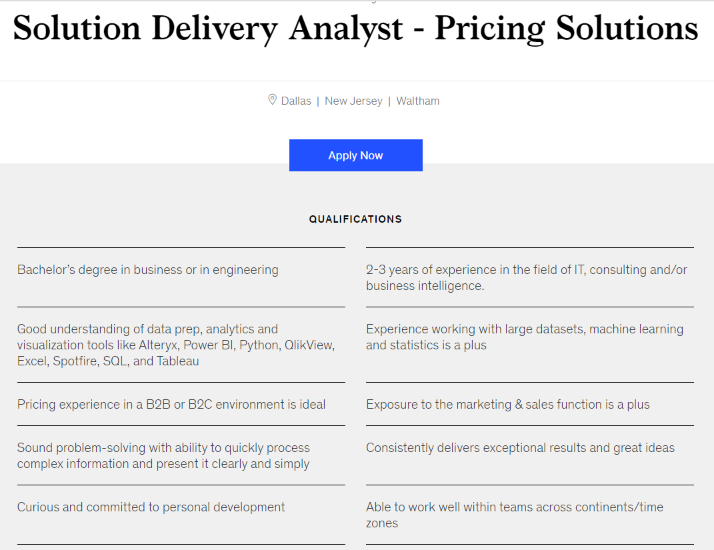
Task: Click the exceptional results and great ideas item
Action: 520,448
